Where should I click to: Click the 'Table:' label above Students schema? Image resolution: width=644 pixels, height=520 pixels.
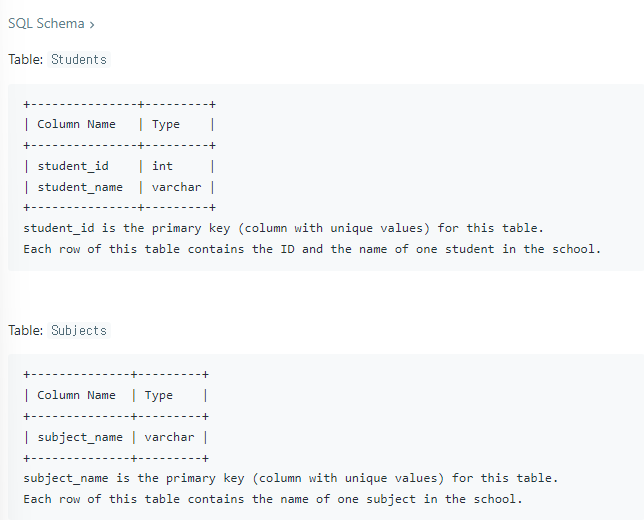(25, 60)
